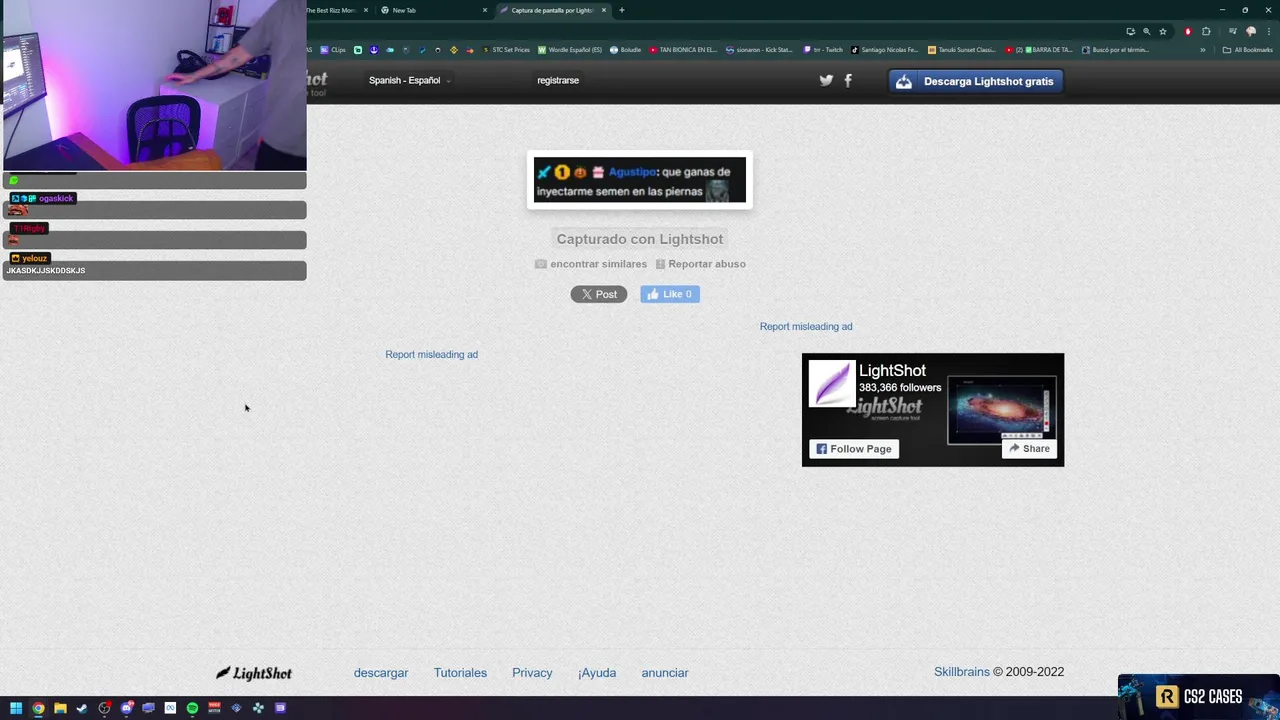Open Spotify from the taskbar
The height and width of the screenshot is (720, 1280).
[x=192, y=708]
